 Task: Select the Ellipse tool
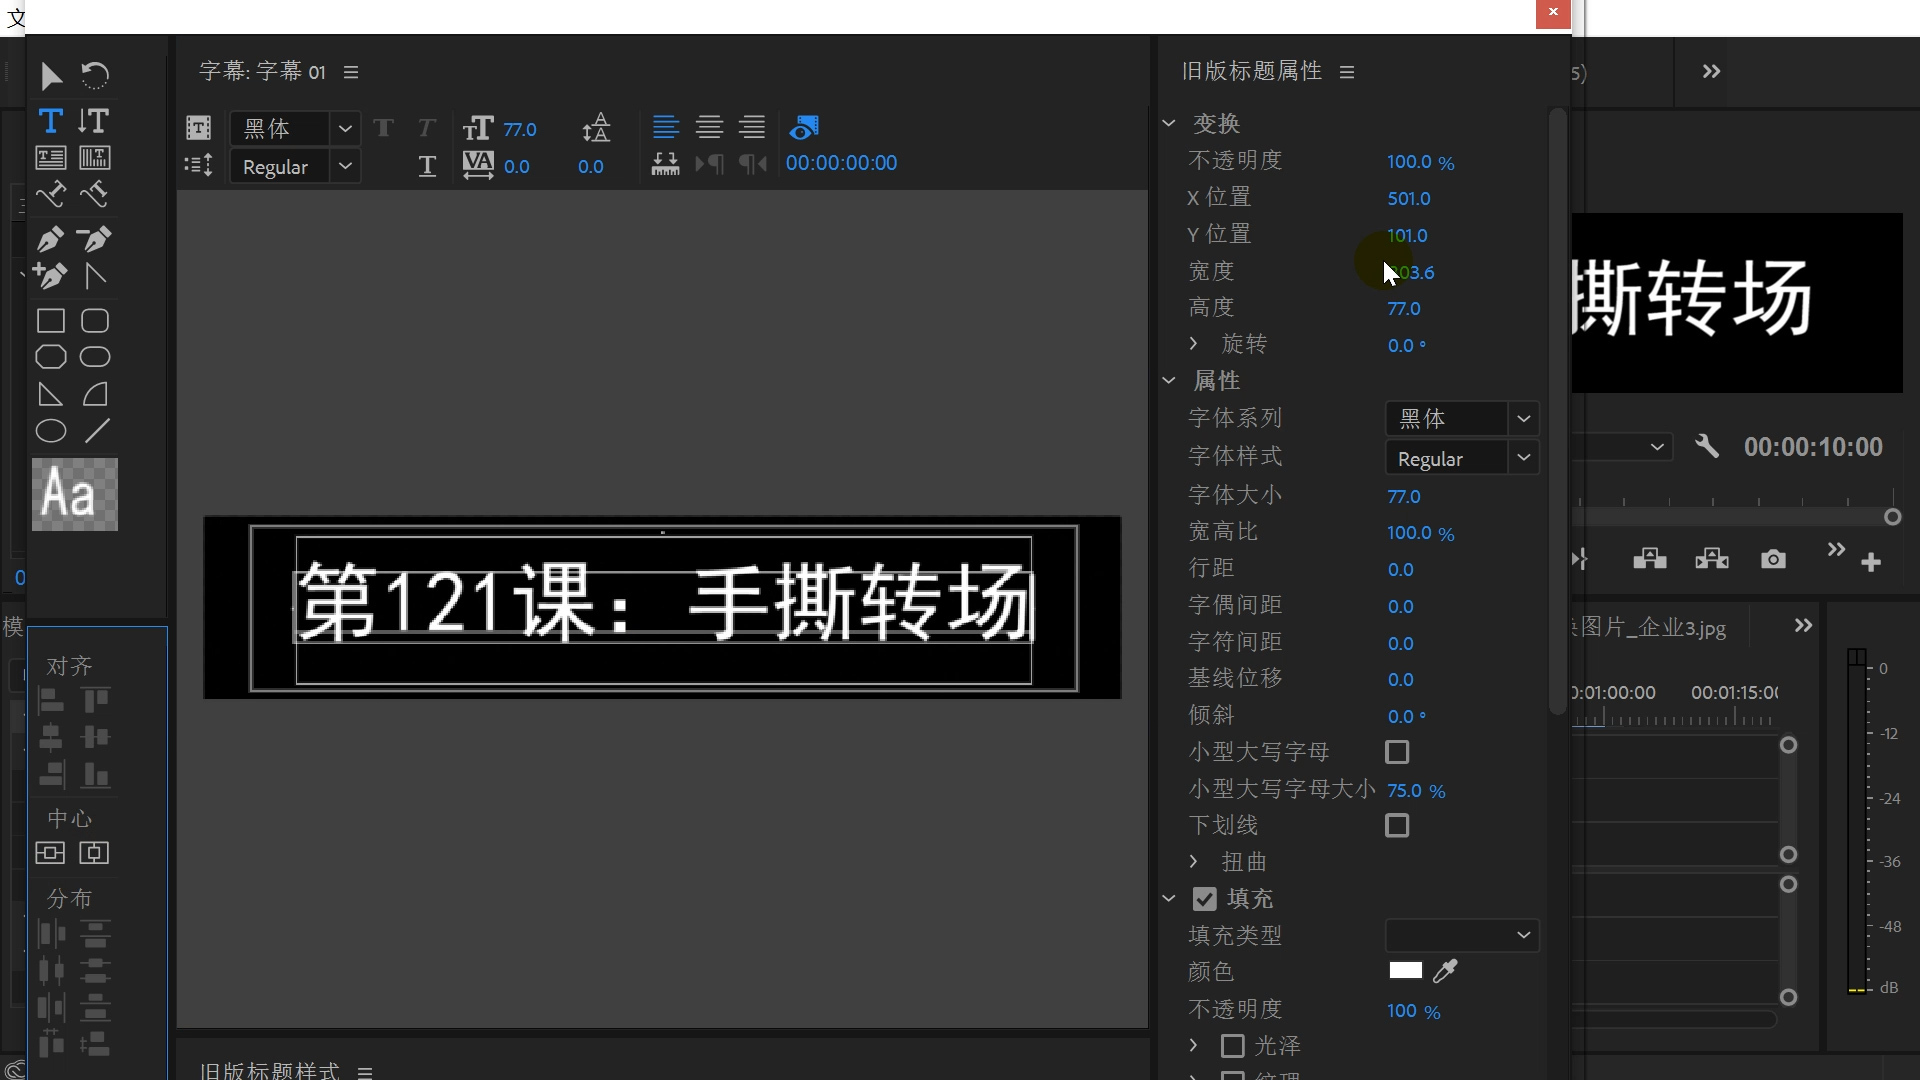click(51, 431)
